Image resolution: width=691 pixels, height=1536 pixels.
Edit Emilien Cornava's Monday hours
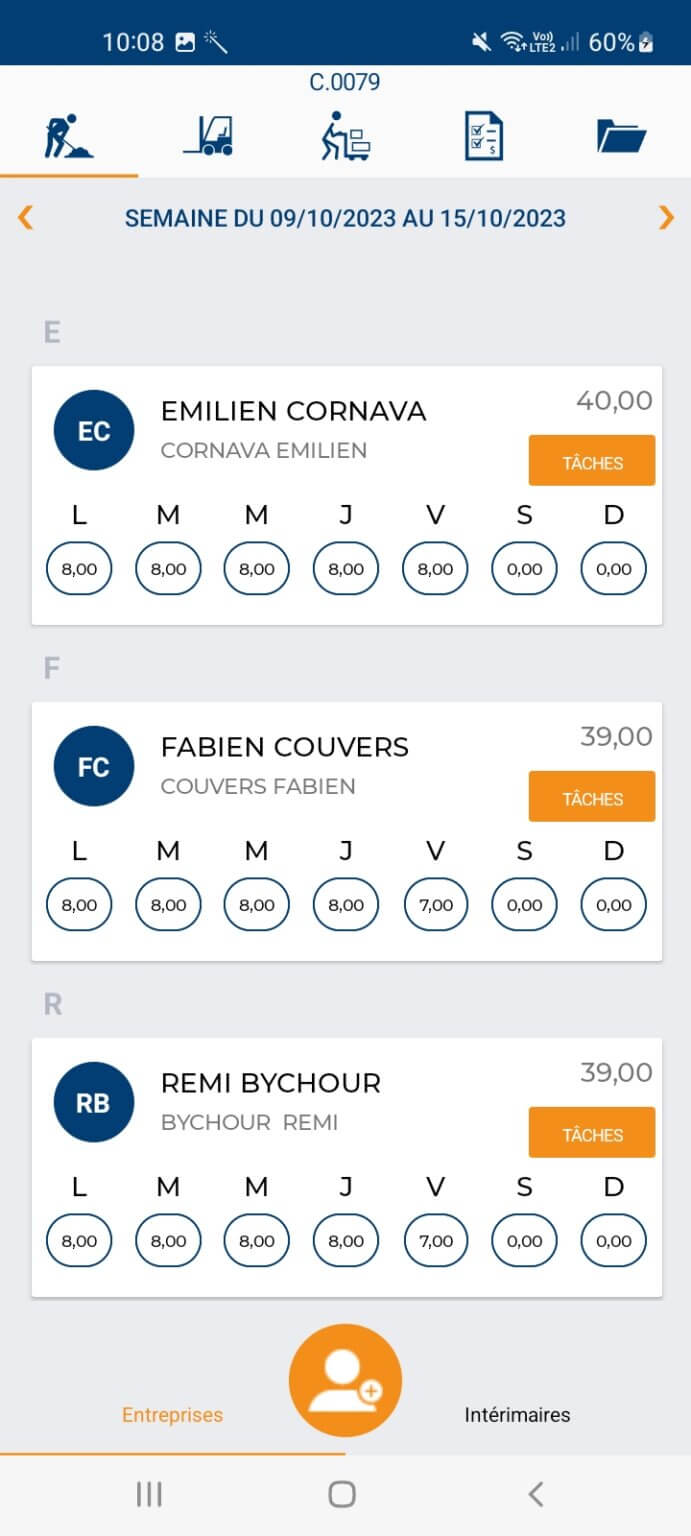coord(79,569)
